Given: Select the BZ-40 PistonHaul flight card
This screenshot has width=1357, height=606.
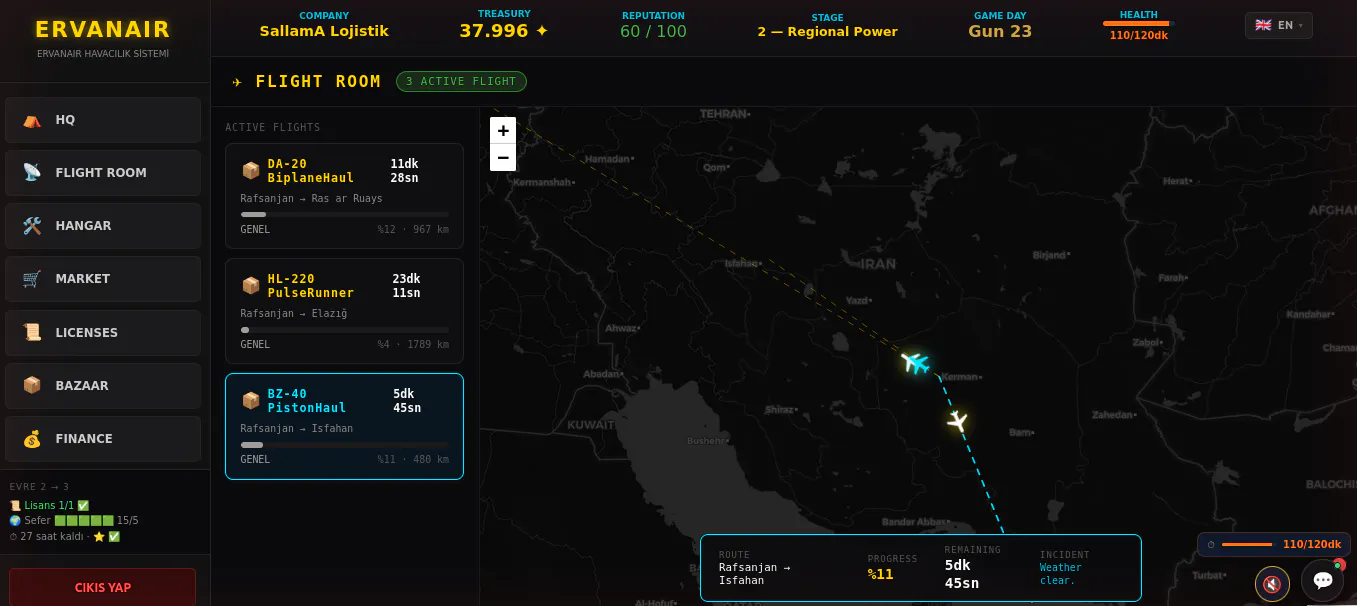Looking at the screenshot, I should pyautogui.click(x=344, y=427).
